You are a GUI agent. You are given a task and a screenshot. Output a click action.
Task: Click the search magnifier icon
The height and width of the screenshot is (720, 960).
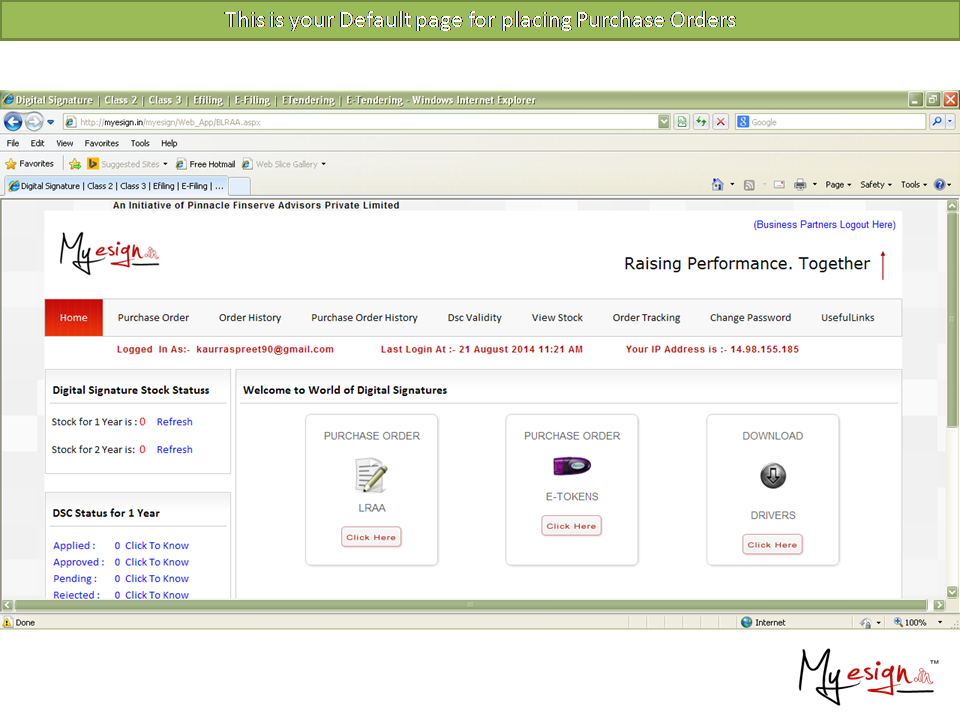pyautogui.click(x=937, y=122)
